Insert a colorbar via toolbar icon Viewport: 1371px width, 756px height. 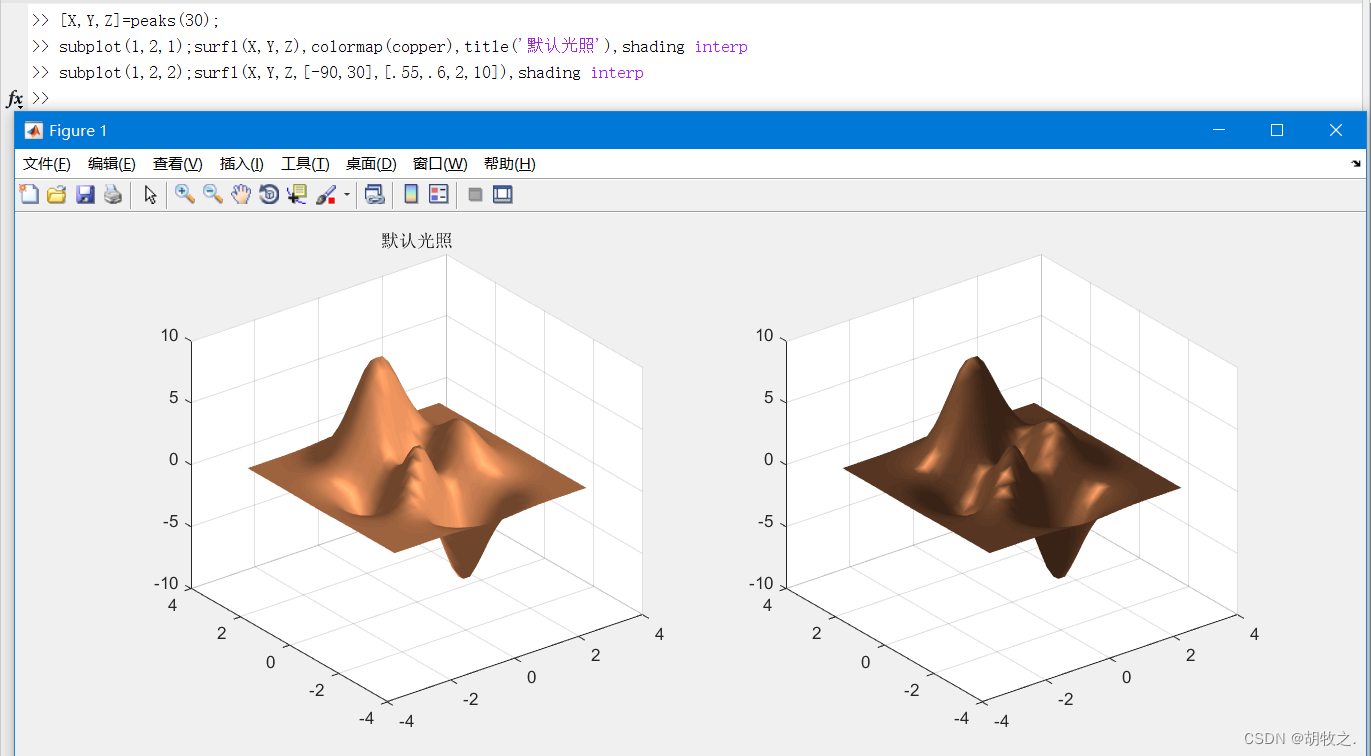click(411, 195)
